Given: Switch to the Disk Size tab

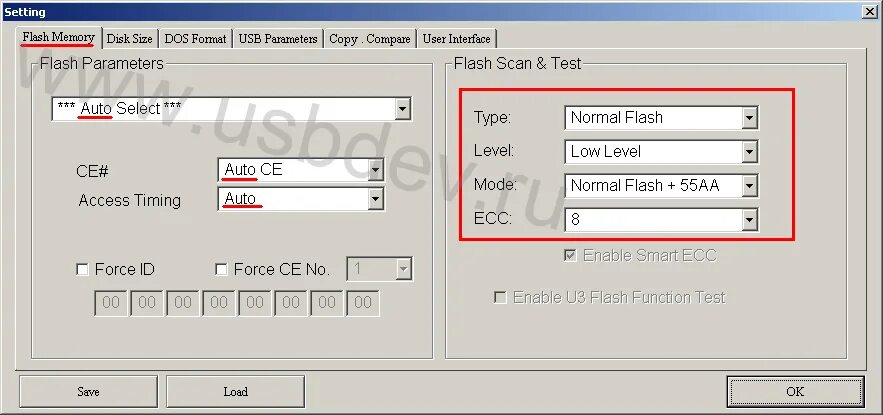Looking at the screenshot, I should click(130, 39).
